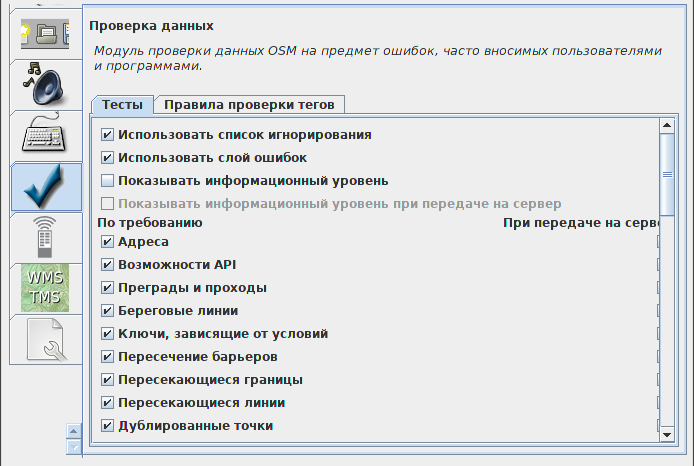This screenshot has height=466, width=694.
Task: Open keyboard shortcuts preferences icon
Action: click(44, 132)
